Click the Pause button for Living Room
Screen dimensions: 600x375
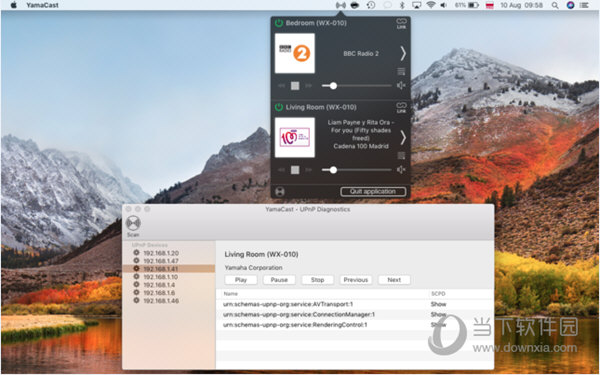pos(279,280)
